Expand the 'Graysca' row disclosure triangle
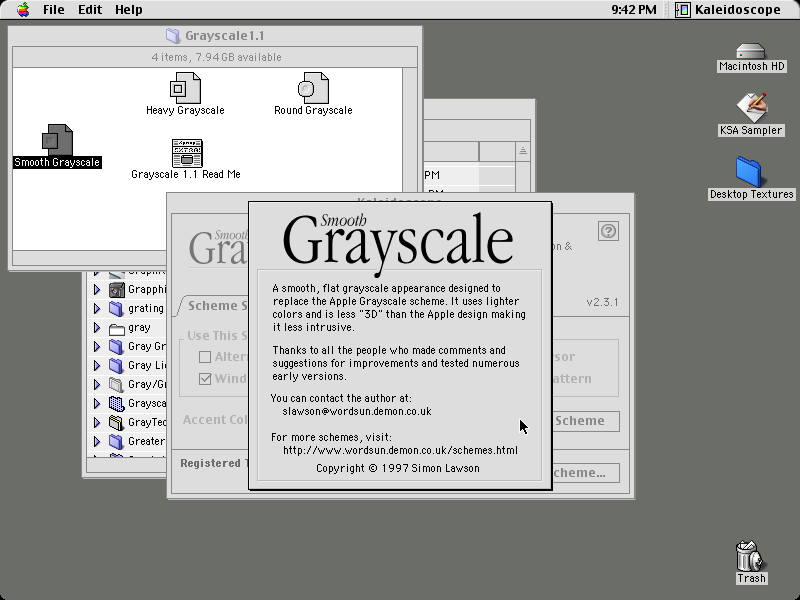This screenshot has width=800, height=600. pos(97,404)
